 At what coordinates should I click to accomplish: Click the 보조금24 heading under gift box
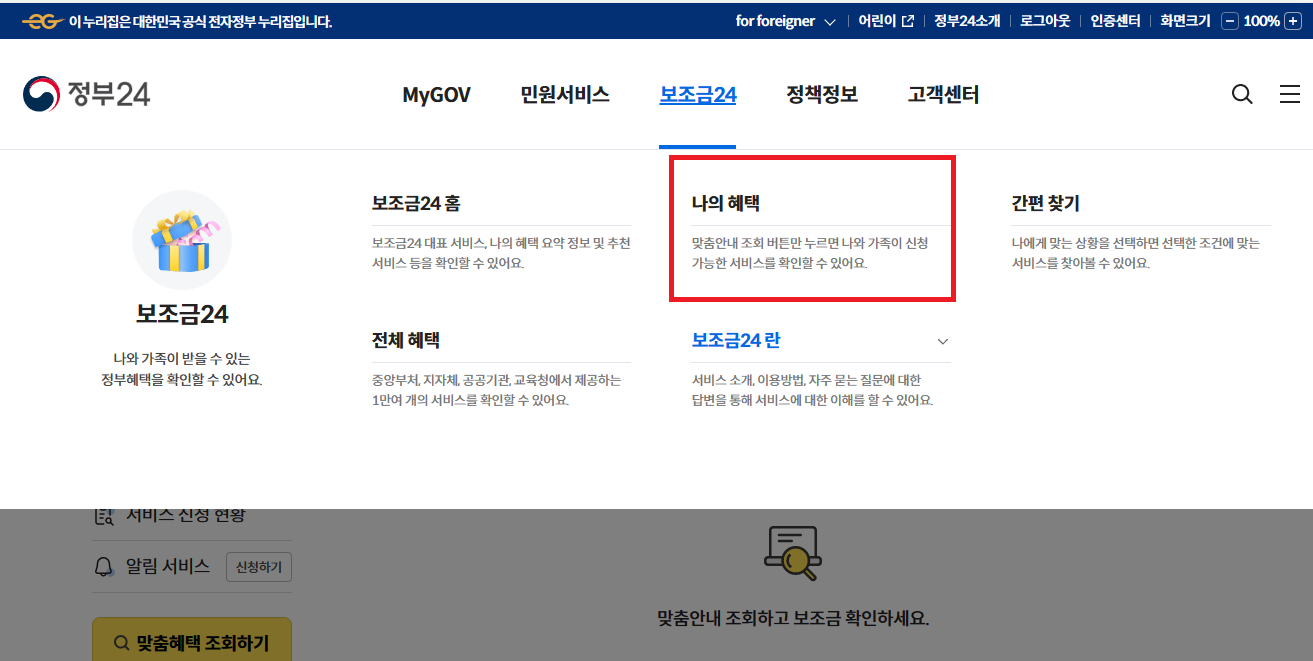(182, 314)
